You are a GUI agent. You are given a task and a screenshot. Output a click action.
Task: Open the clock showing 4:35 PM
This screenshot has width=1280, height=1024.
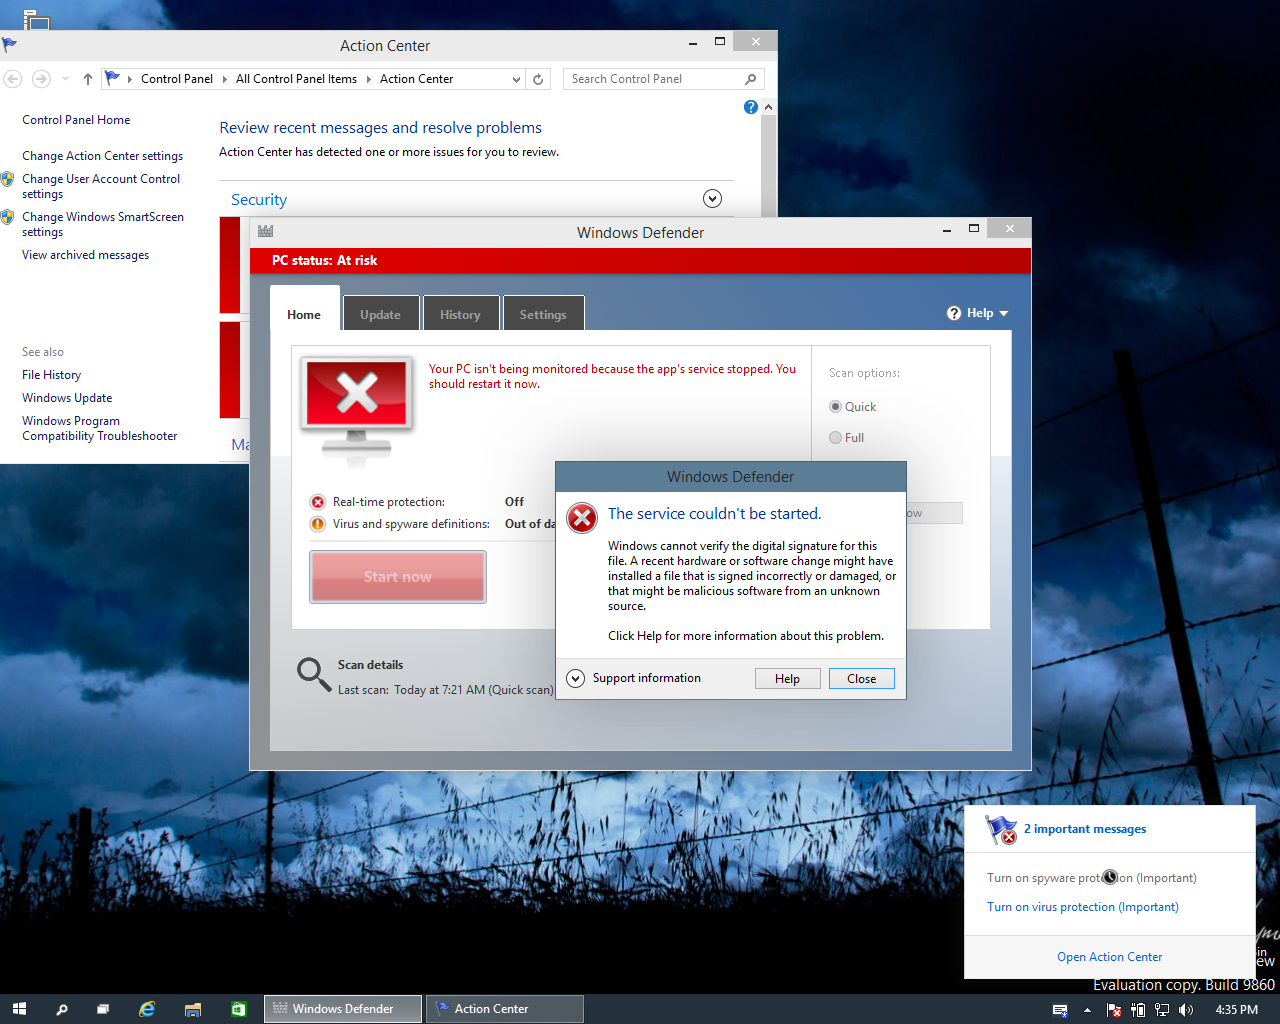(x=1236, y=1010)
